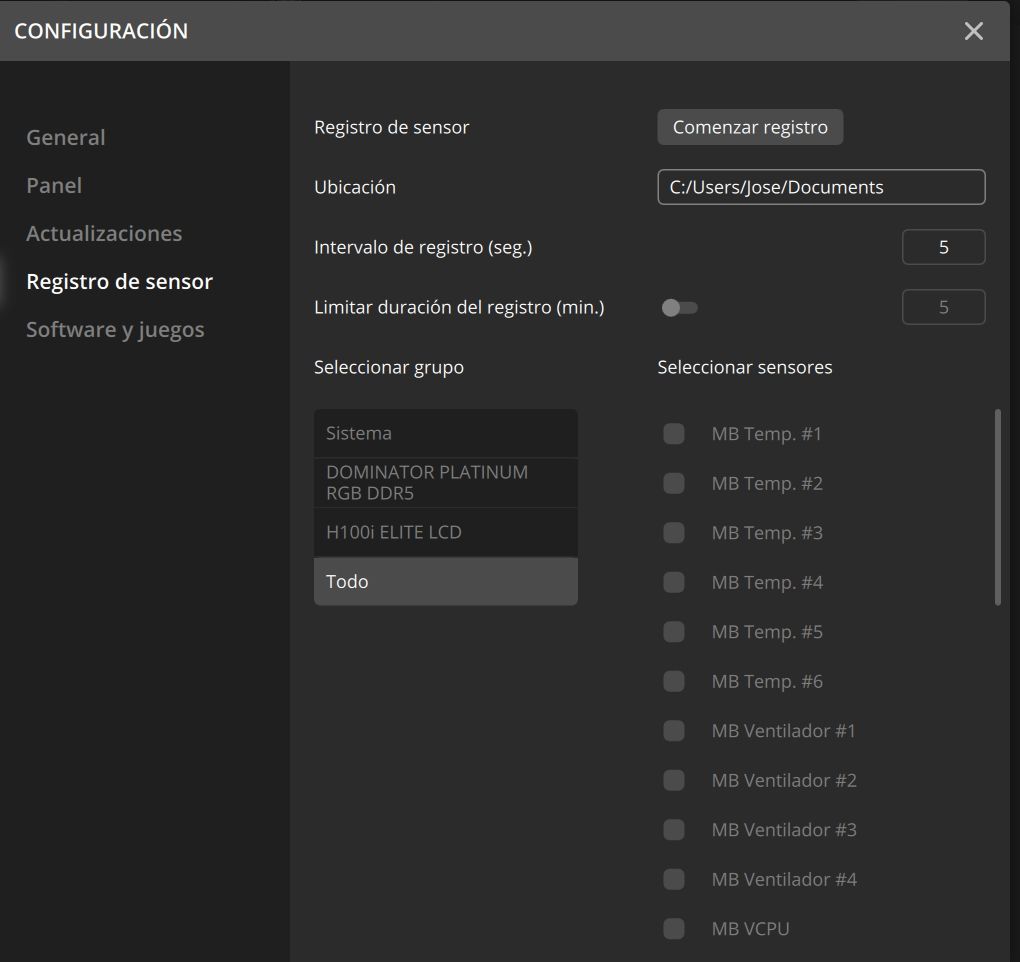Open the Panel settings section
1020x962 pixels.
tap(54, 185)
